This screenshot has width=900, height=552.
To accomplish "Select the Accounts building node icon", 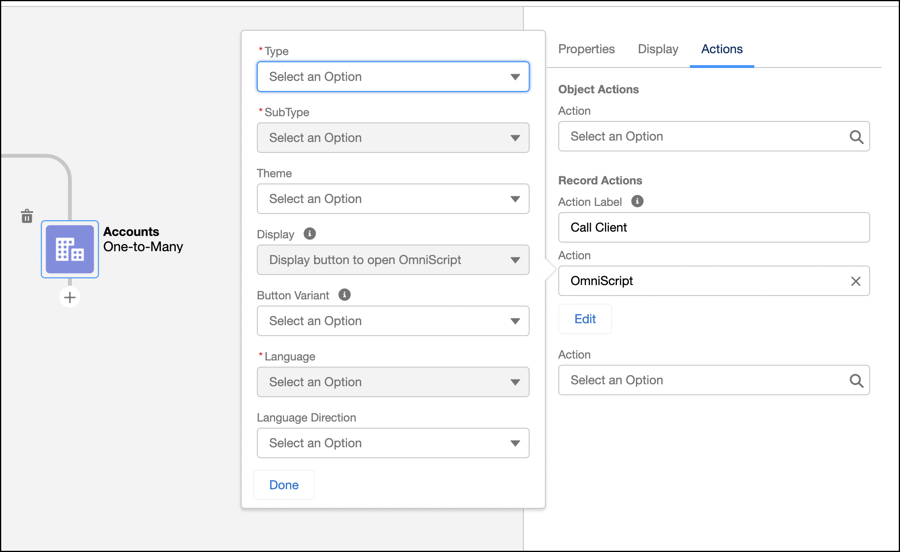I will tap(70, 249).
